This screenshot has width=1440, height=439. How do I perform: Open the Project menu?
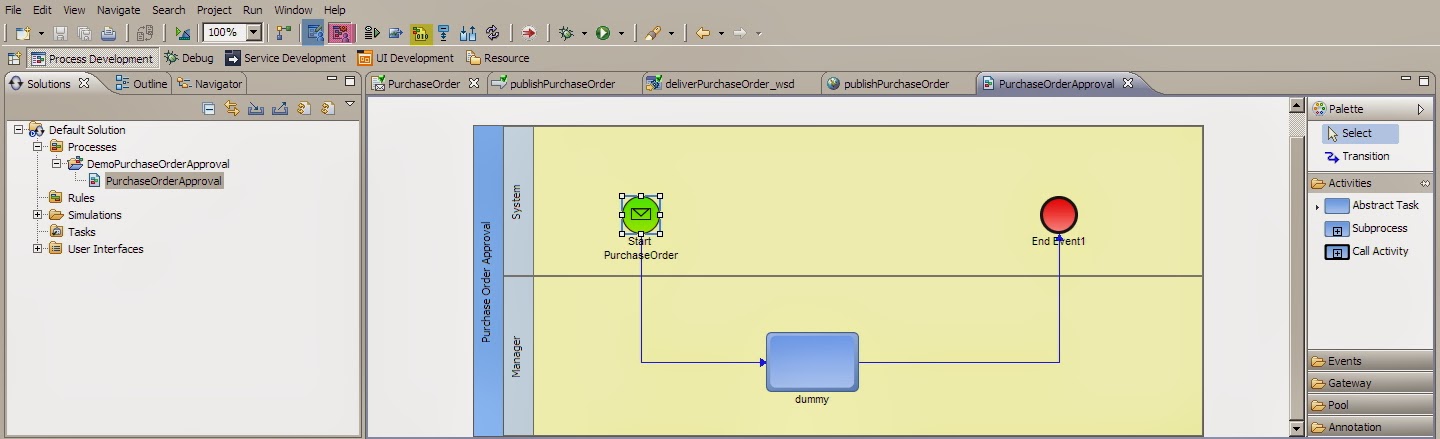(214, 9)
